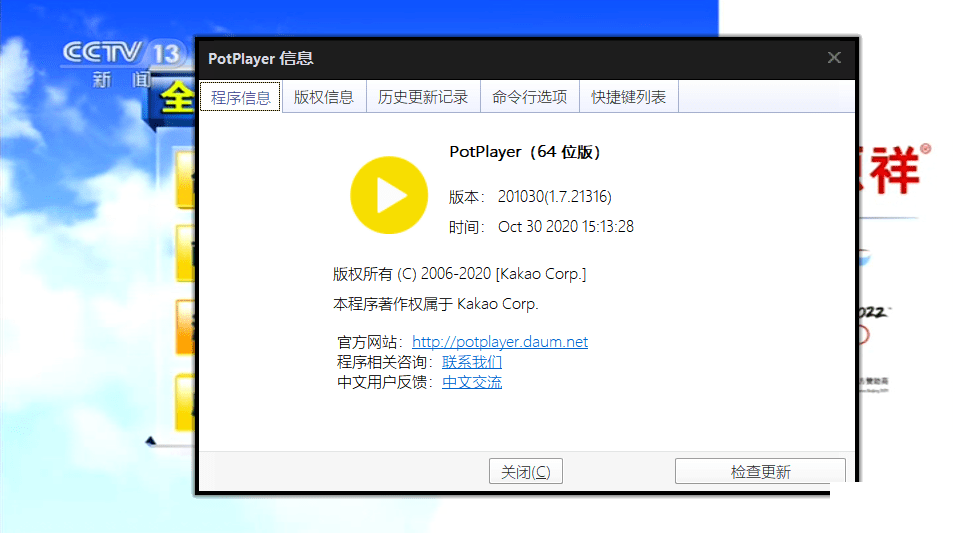Click the PotPlayer 信息 title bar text
Screen dimensions: 953x533
click(261, 58)
